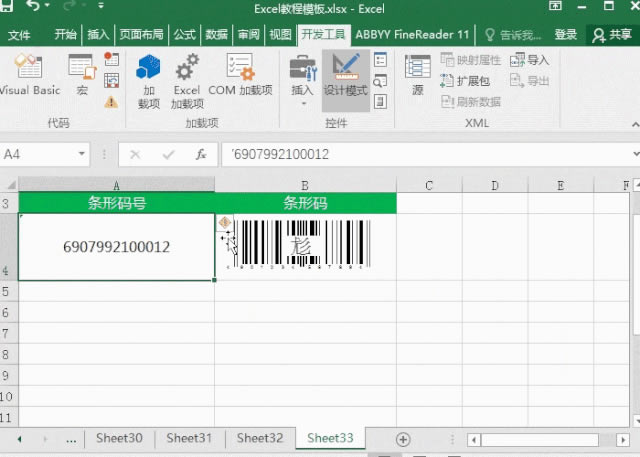This screenshot has height=457, width=640.
Task: Click the Sign in (登录) link
Action: pos(566,34)
